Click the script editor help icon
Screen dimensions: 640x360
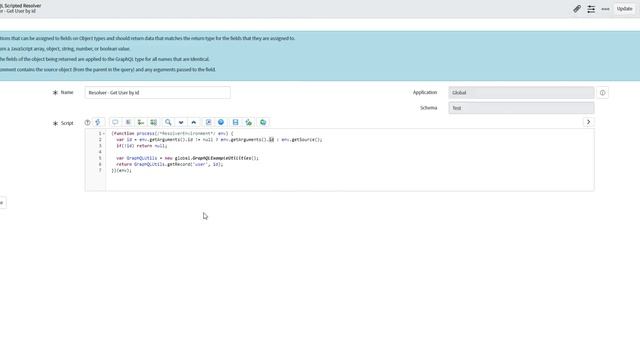(x=87, y=122)
